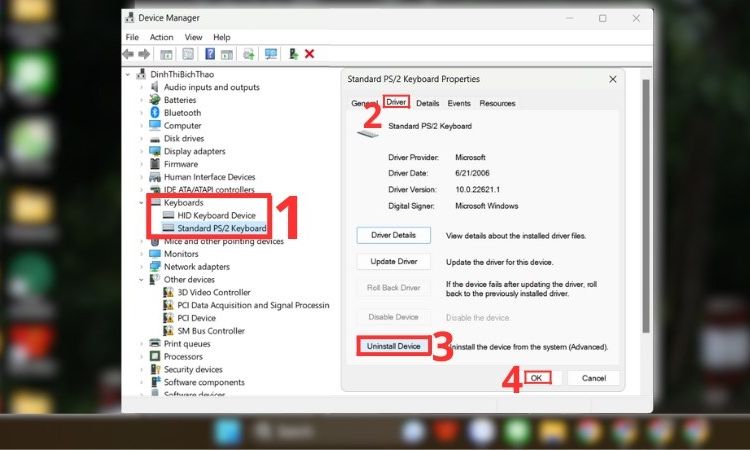Click the Update driver software toolbar icon
Image resolution: width=750 pixels, height=450 pixels.
(x=248, y=54)
